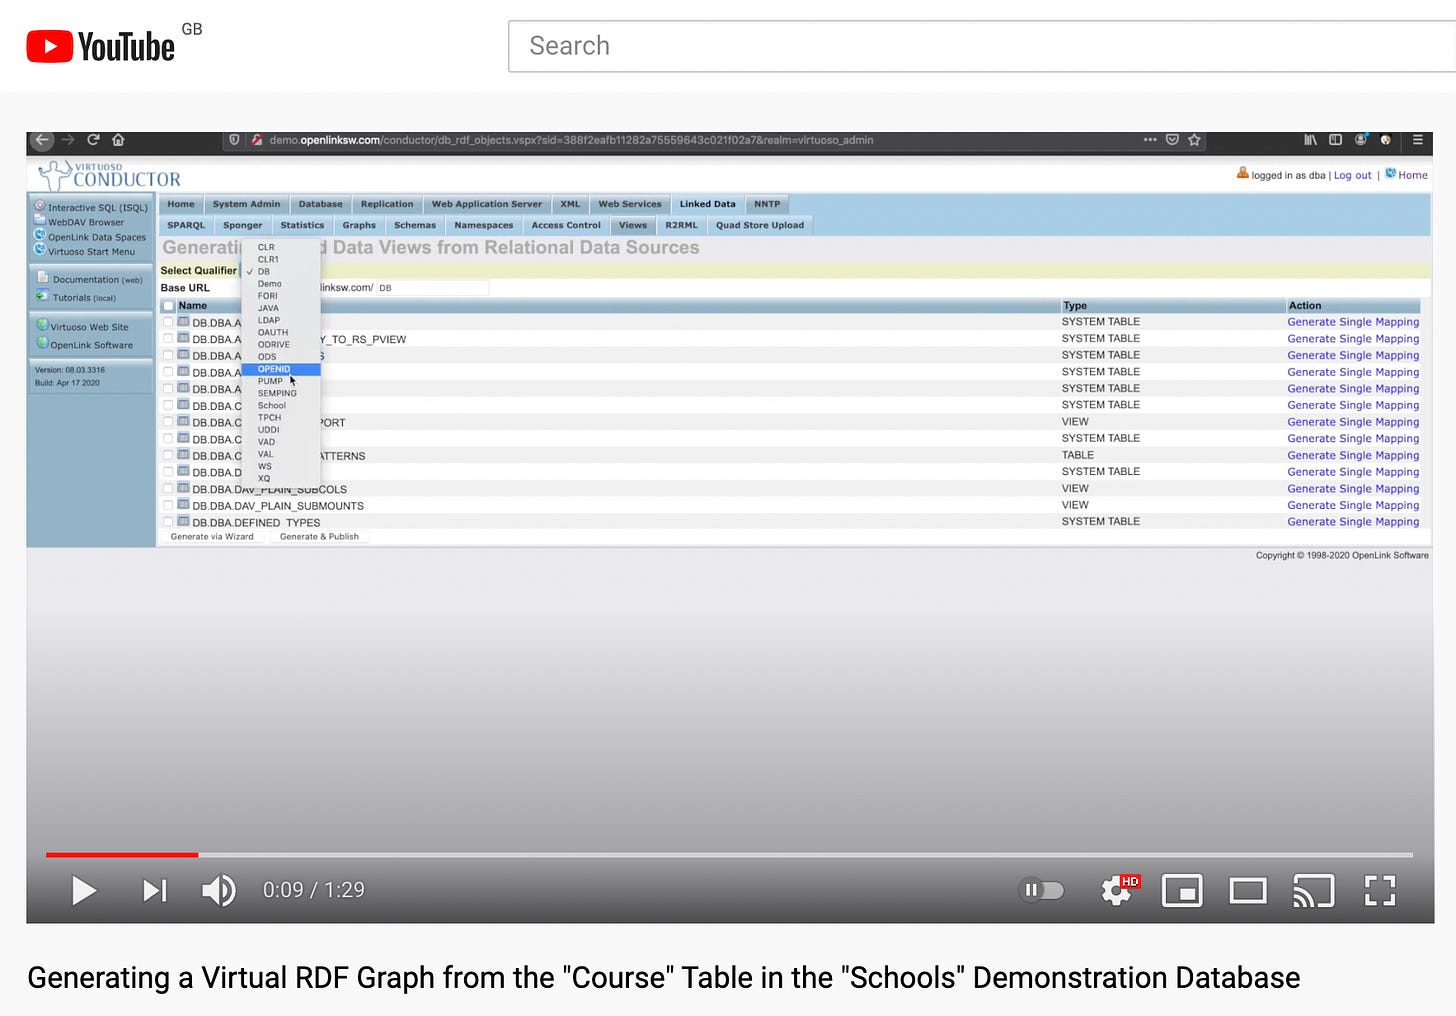Choose XQ from qualifier list
Screen dimensions: 1456x1016
click(281, 478)
